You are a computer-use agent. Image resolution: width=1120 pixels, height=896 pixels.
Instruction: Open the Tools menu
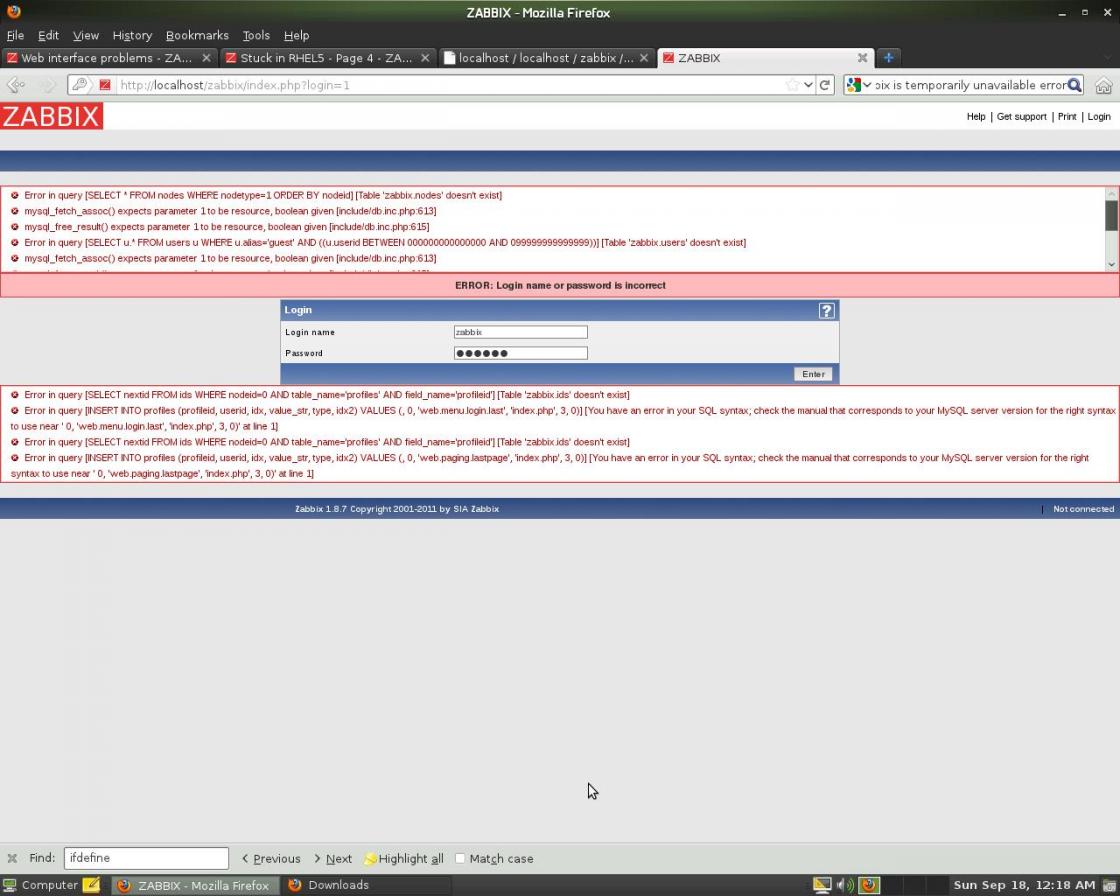(x=256, y=35)
